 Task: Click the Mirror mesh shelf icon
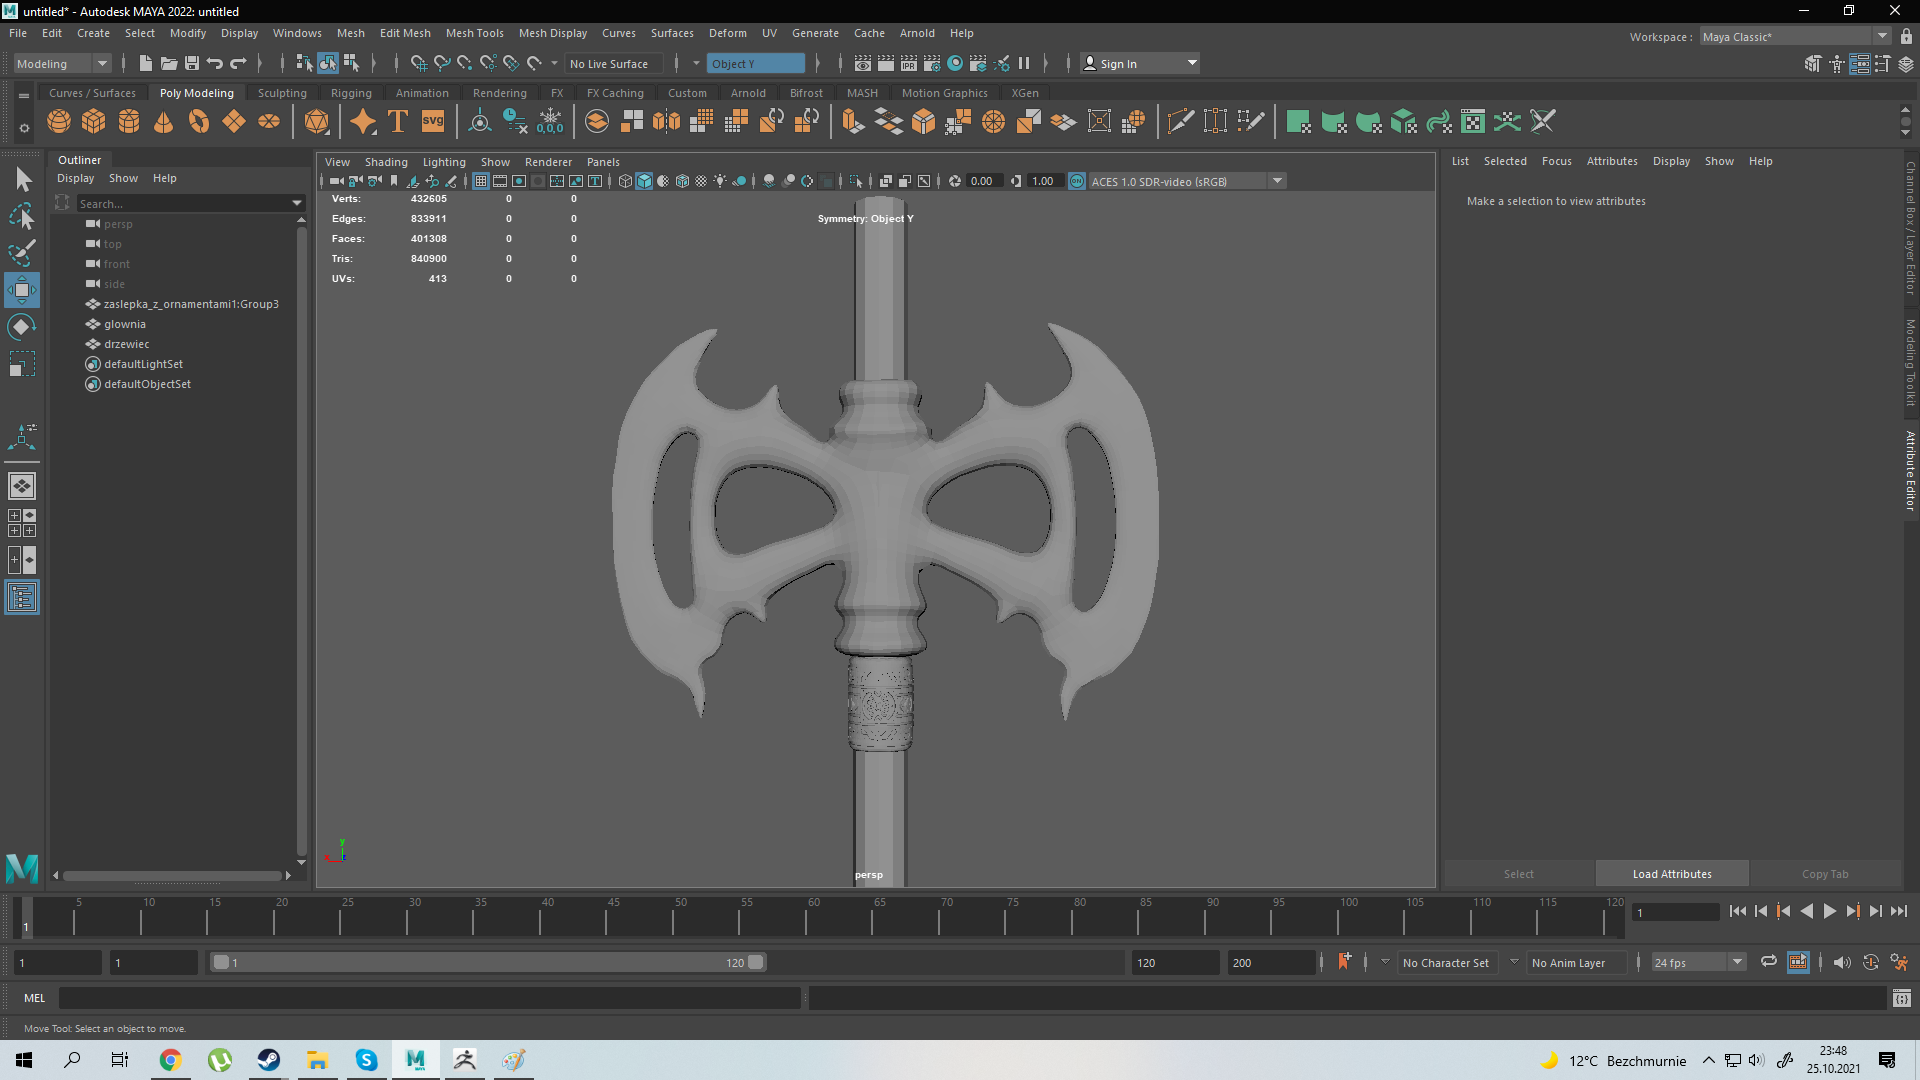(x=666, y=122)
